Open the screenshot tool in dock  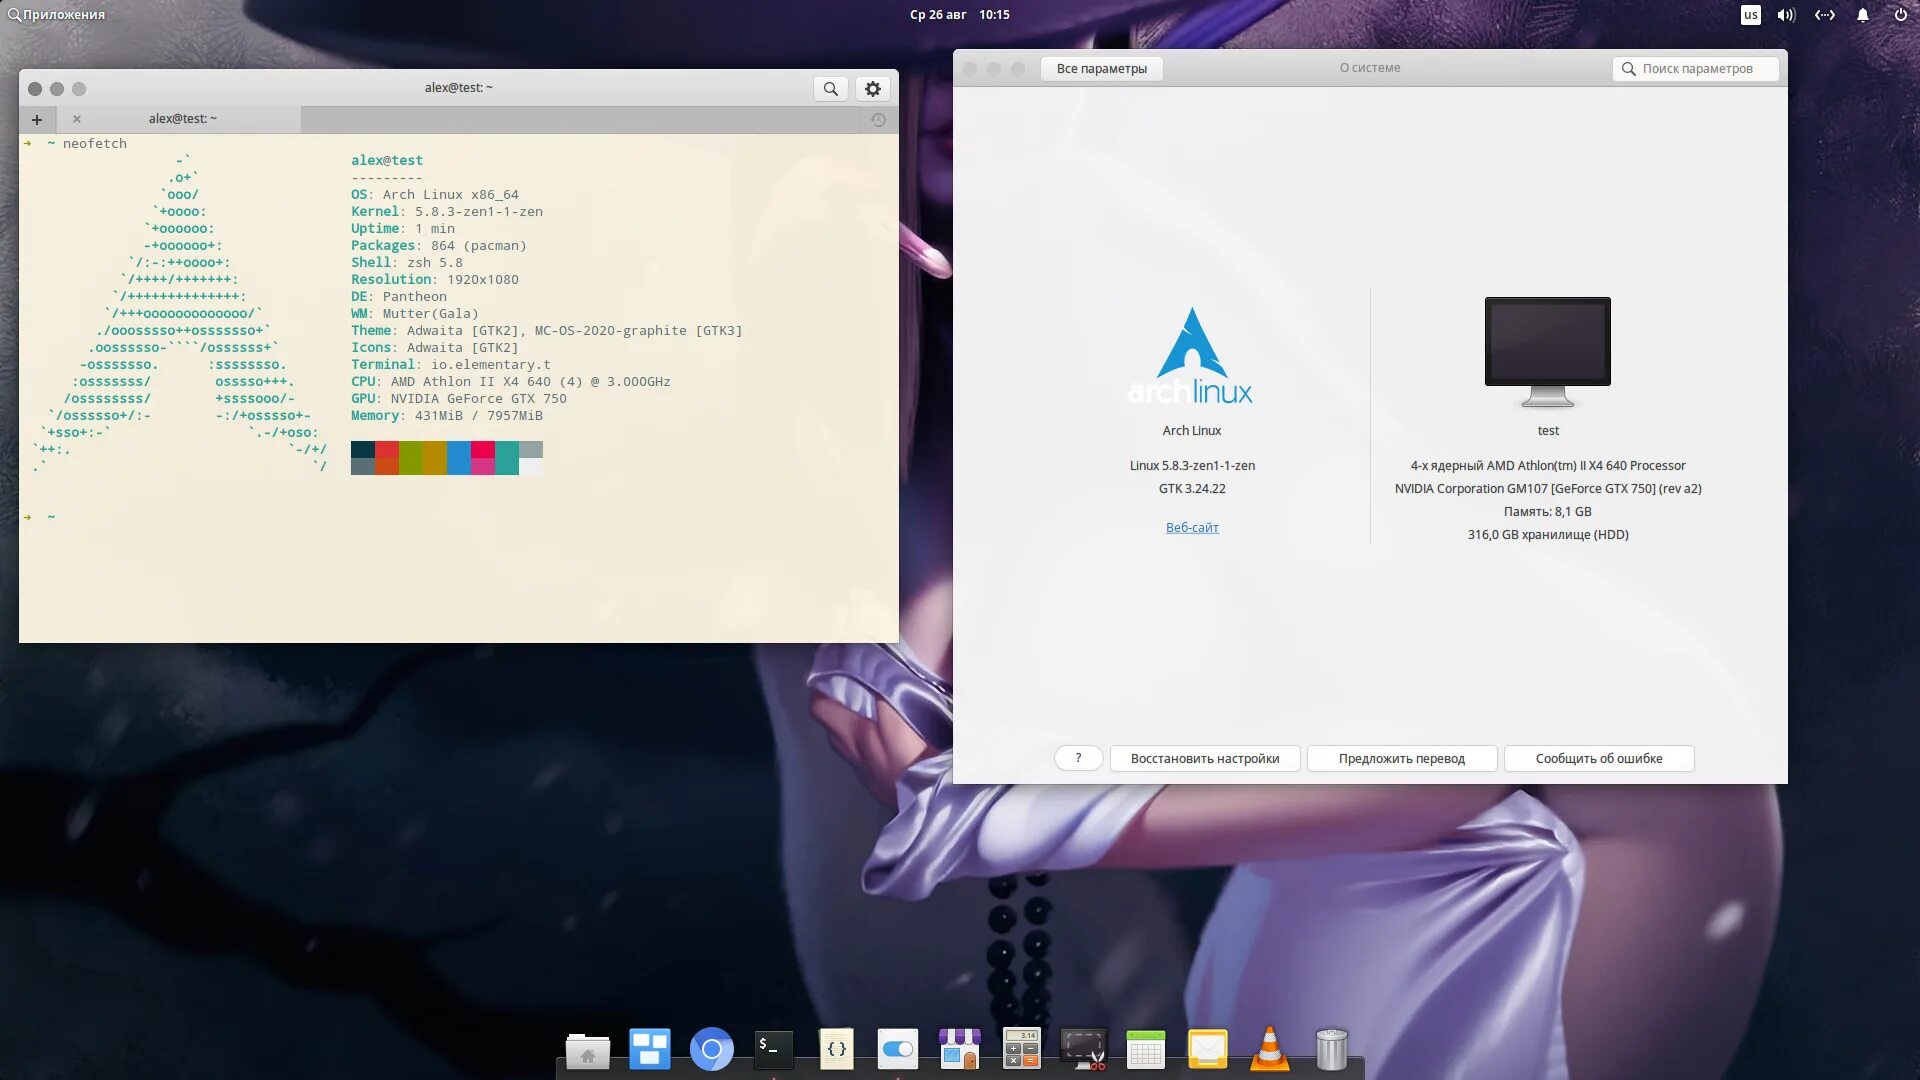(x=1083, y=1049)
